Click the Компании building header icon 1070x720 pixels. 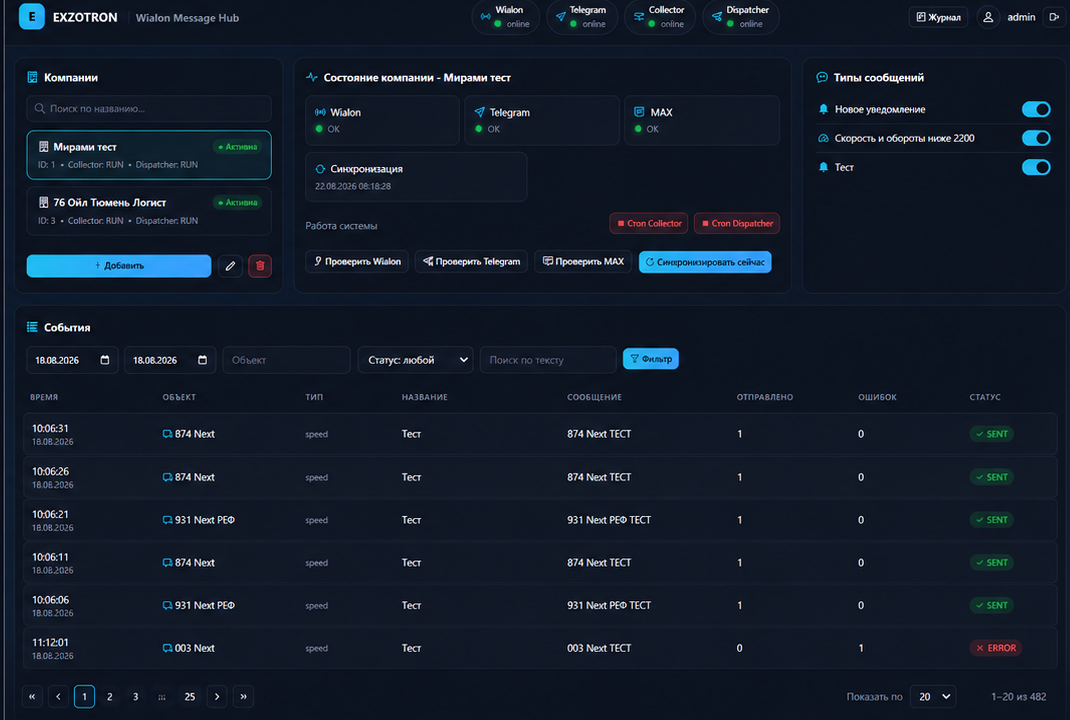(32, 77)
